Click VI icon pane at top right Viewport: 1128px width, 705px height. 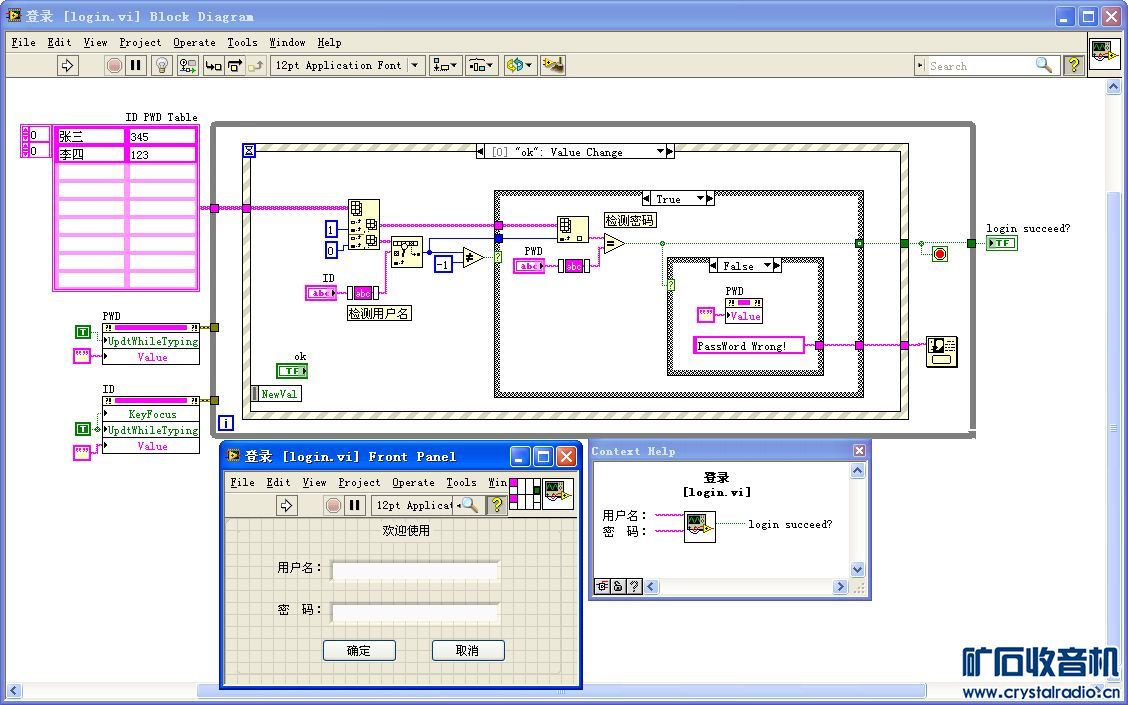1104,54
